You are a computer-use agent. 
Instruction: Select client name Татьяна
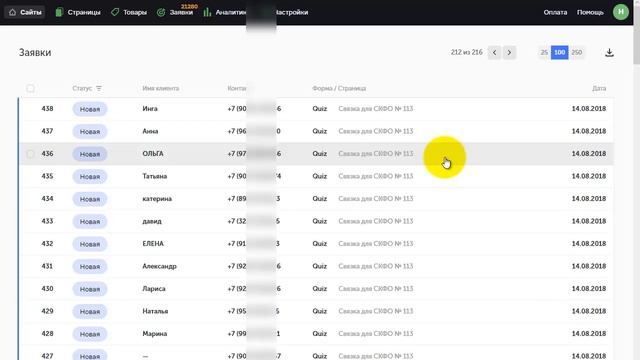point(155,176)
